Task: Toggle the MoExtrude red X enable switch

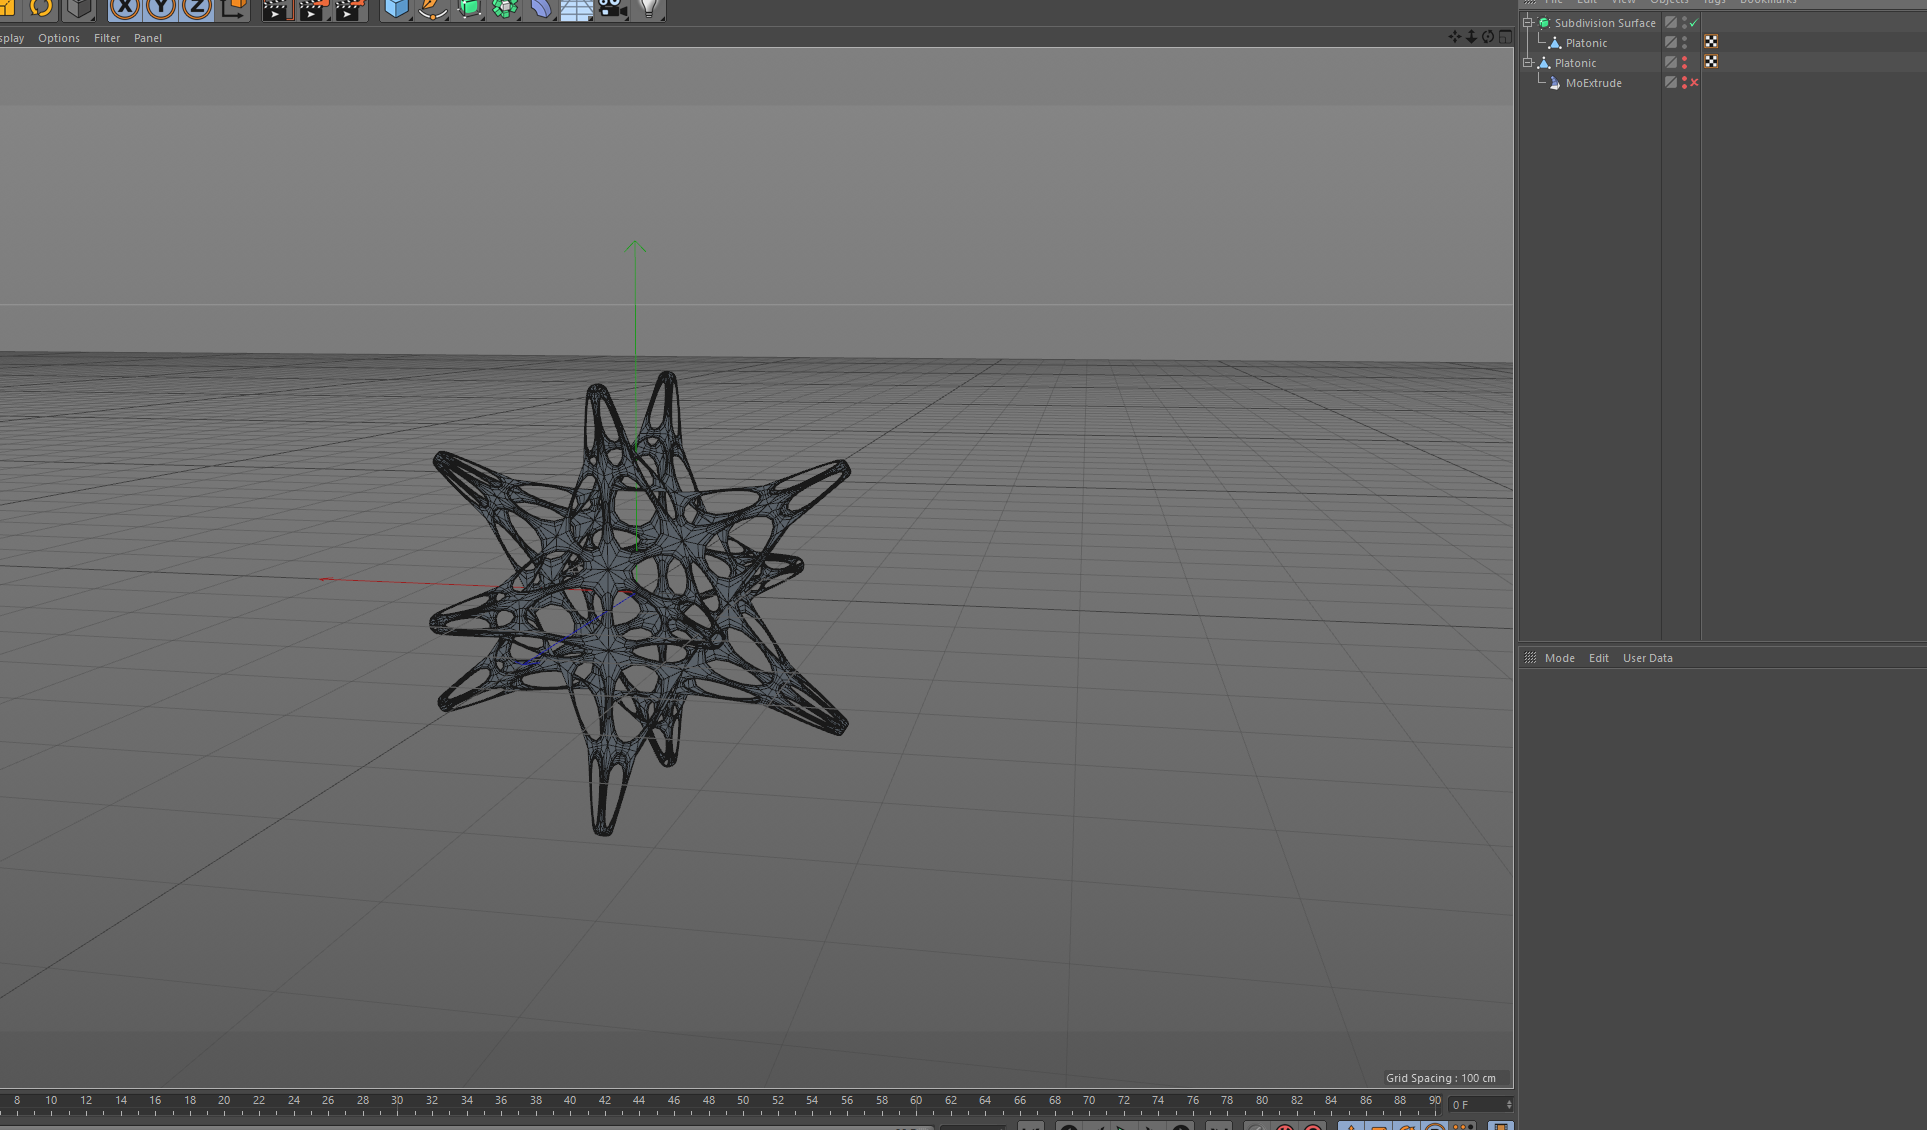Action: click(x=1694, y=83)
